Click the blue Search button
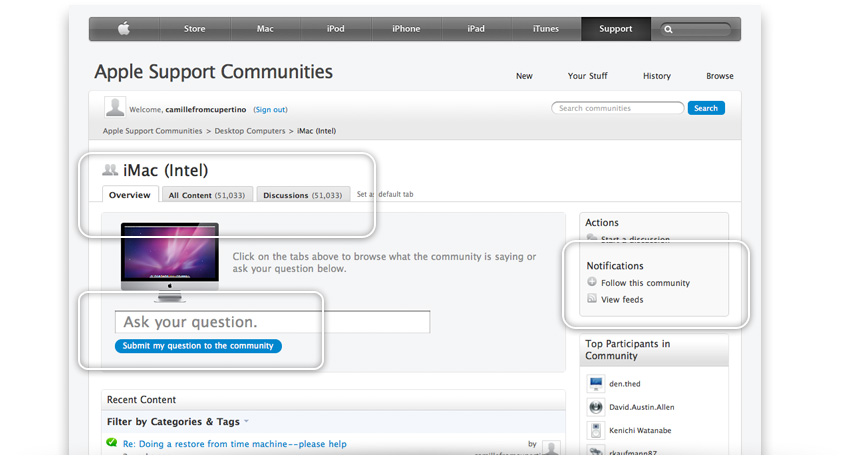 point(706,108)
